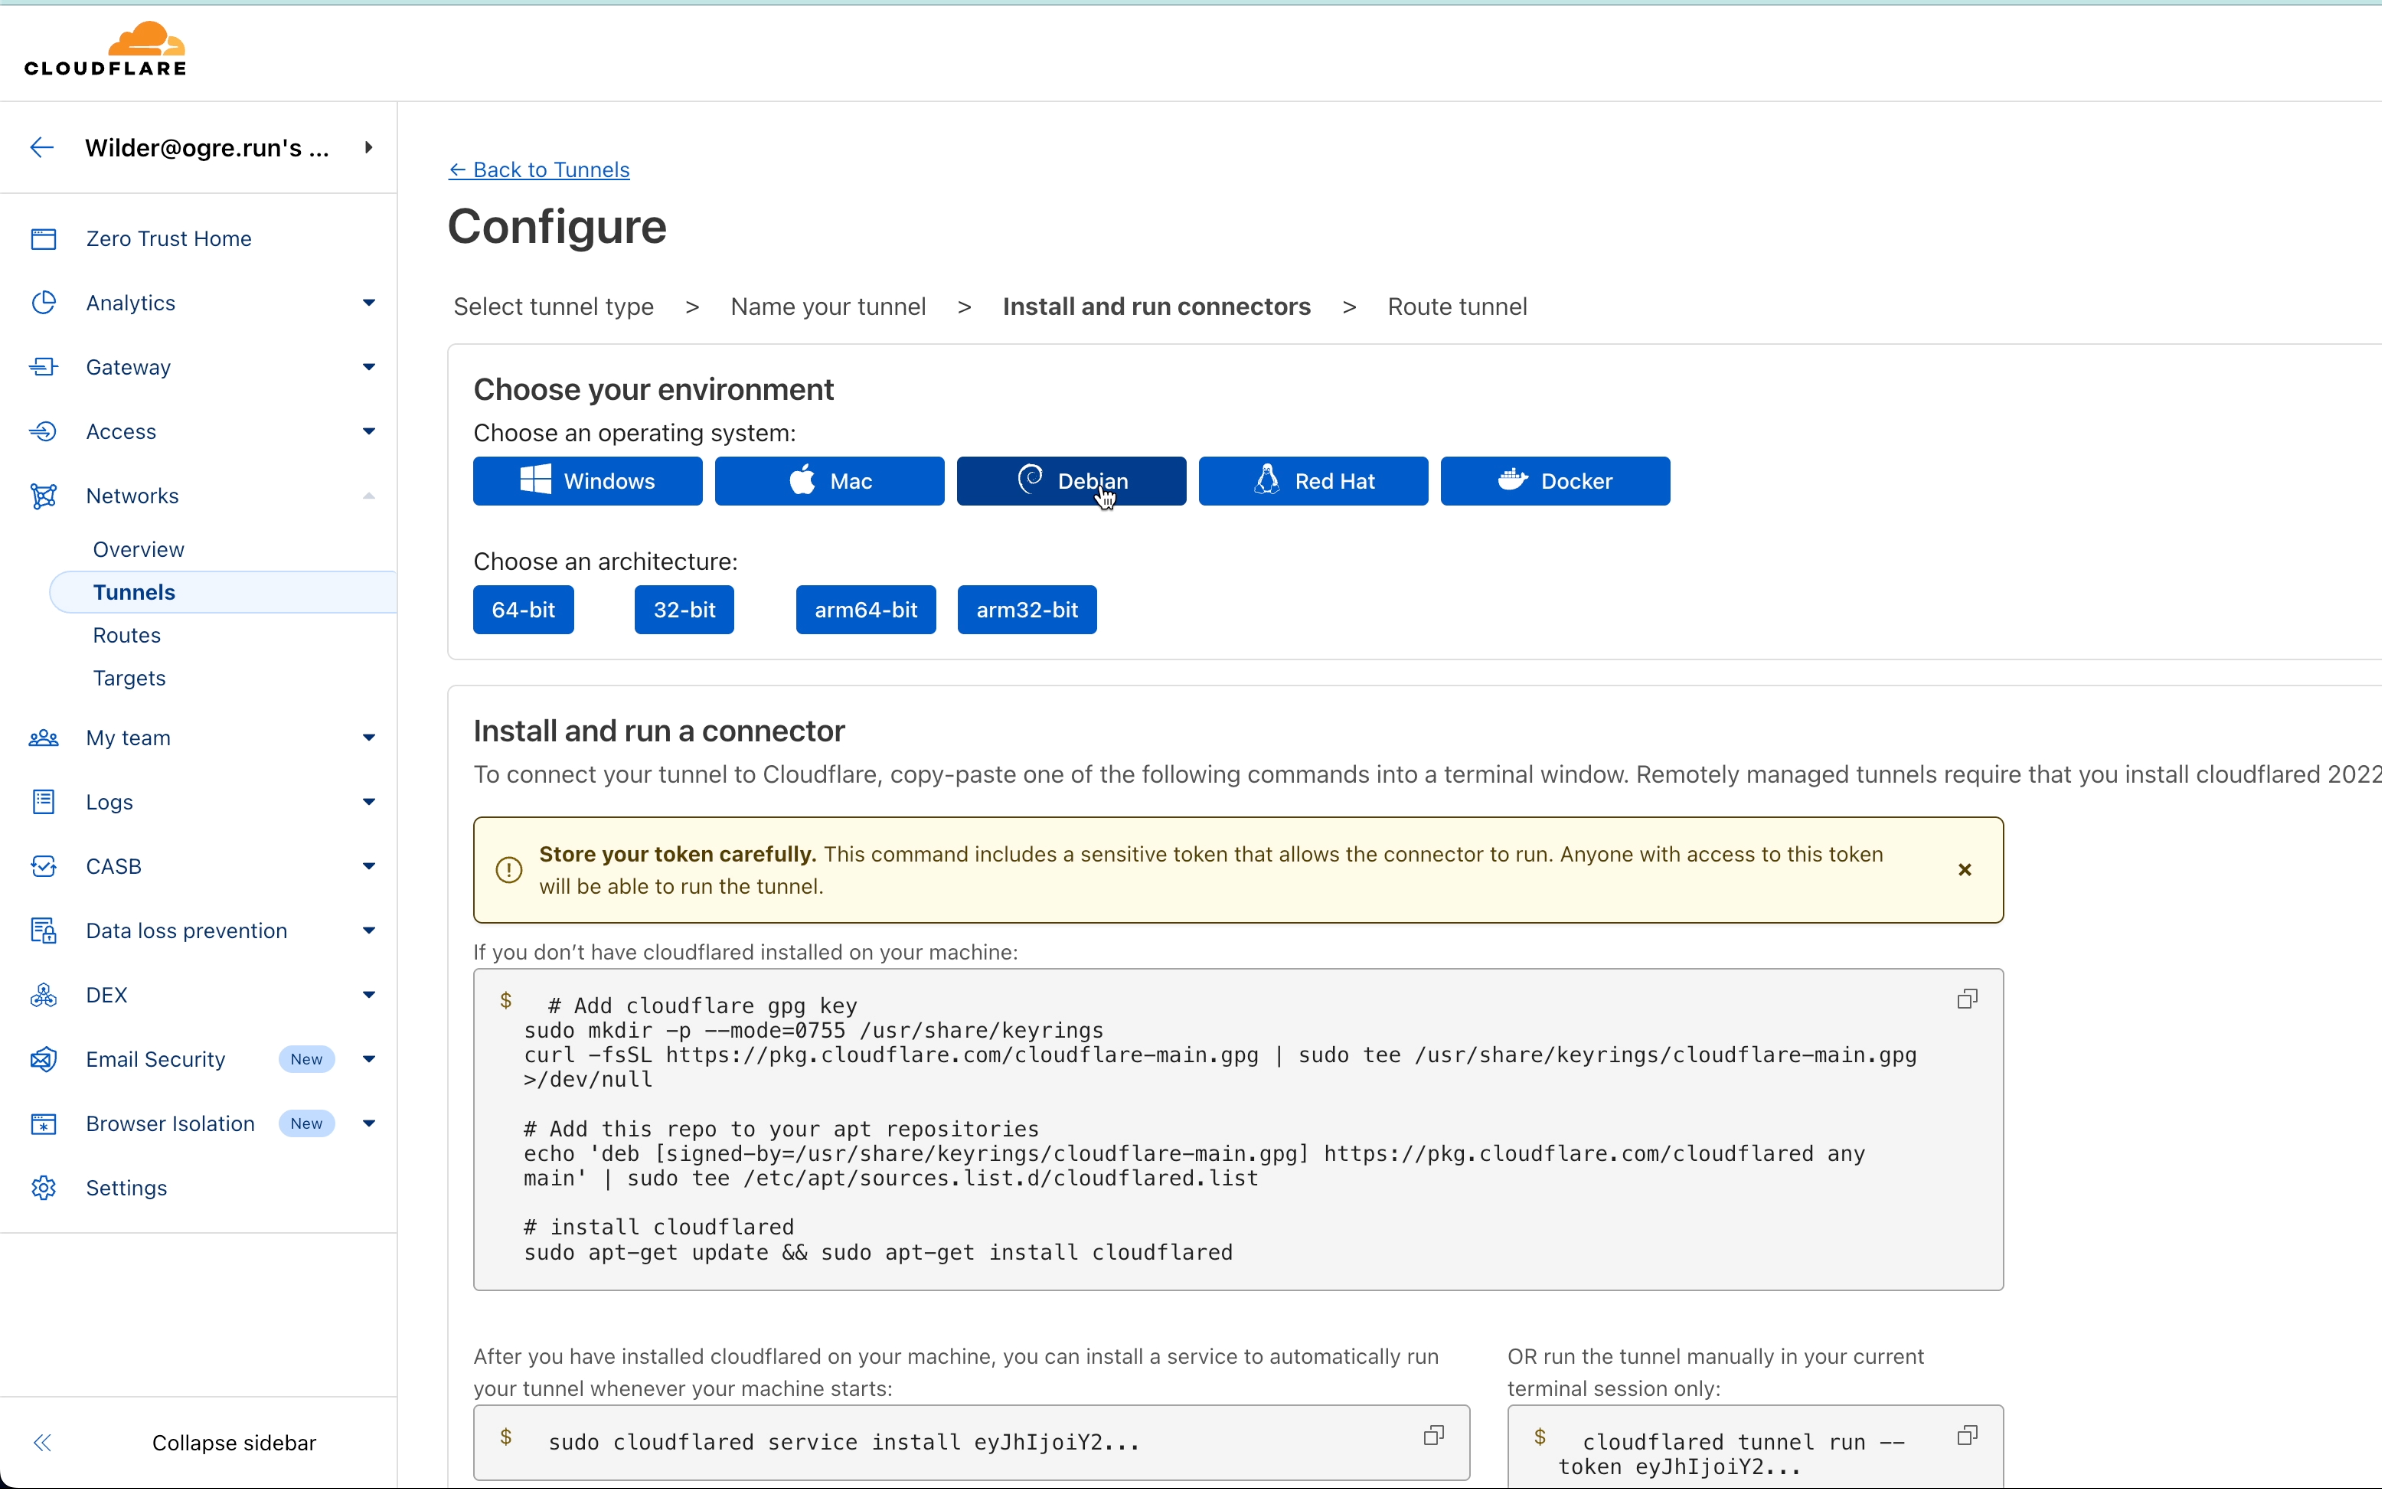This screenshot has height=1489, width=2382.
Task: Open Zero Trust Home page
Action: pyautogui.click(x=168, y=239)
